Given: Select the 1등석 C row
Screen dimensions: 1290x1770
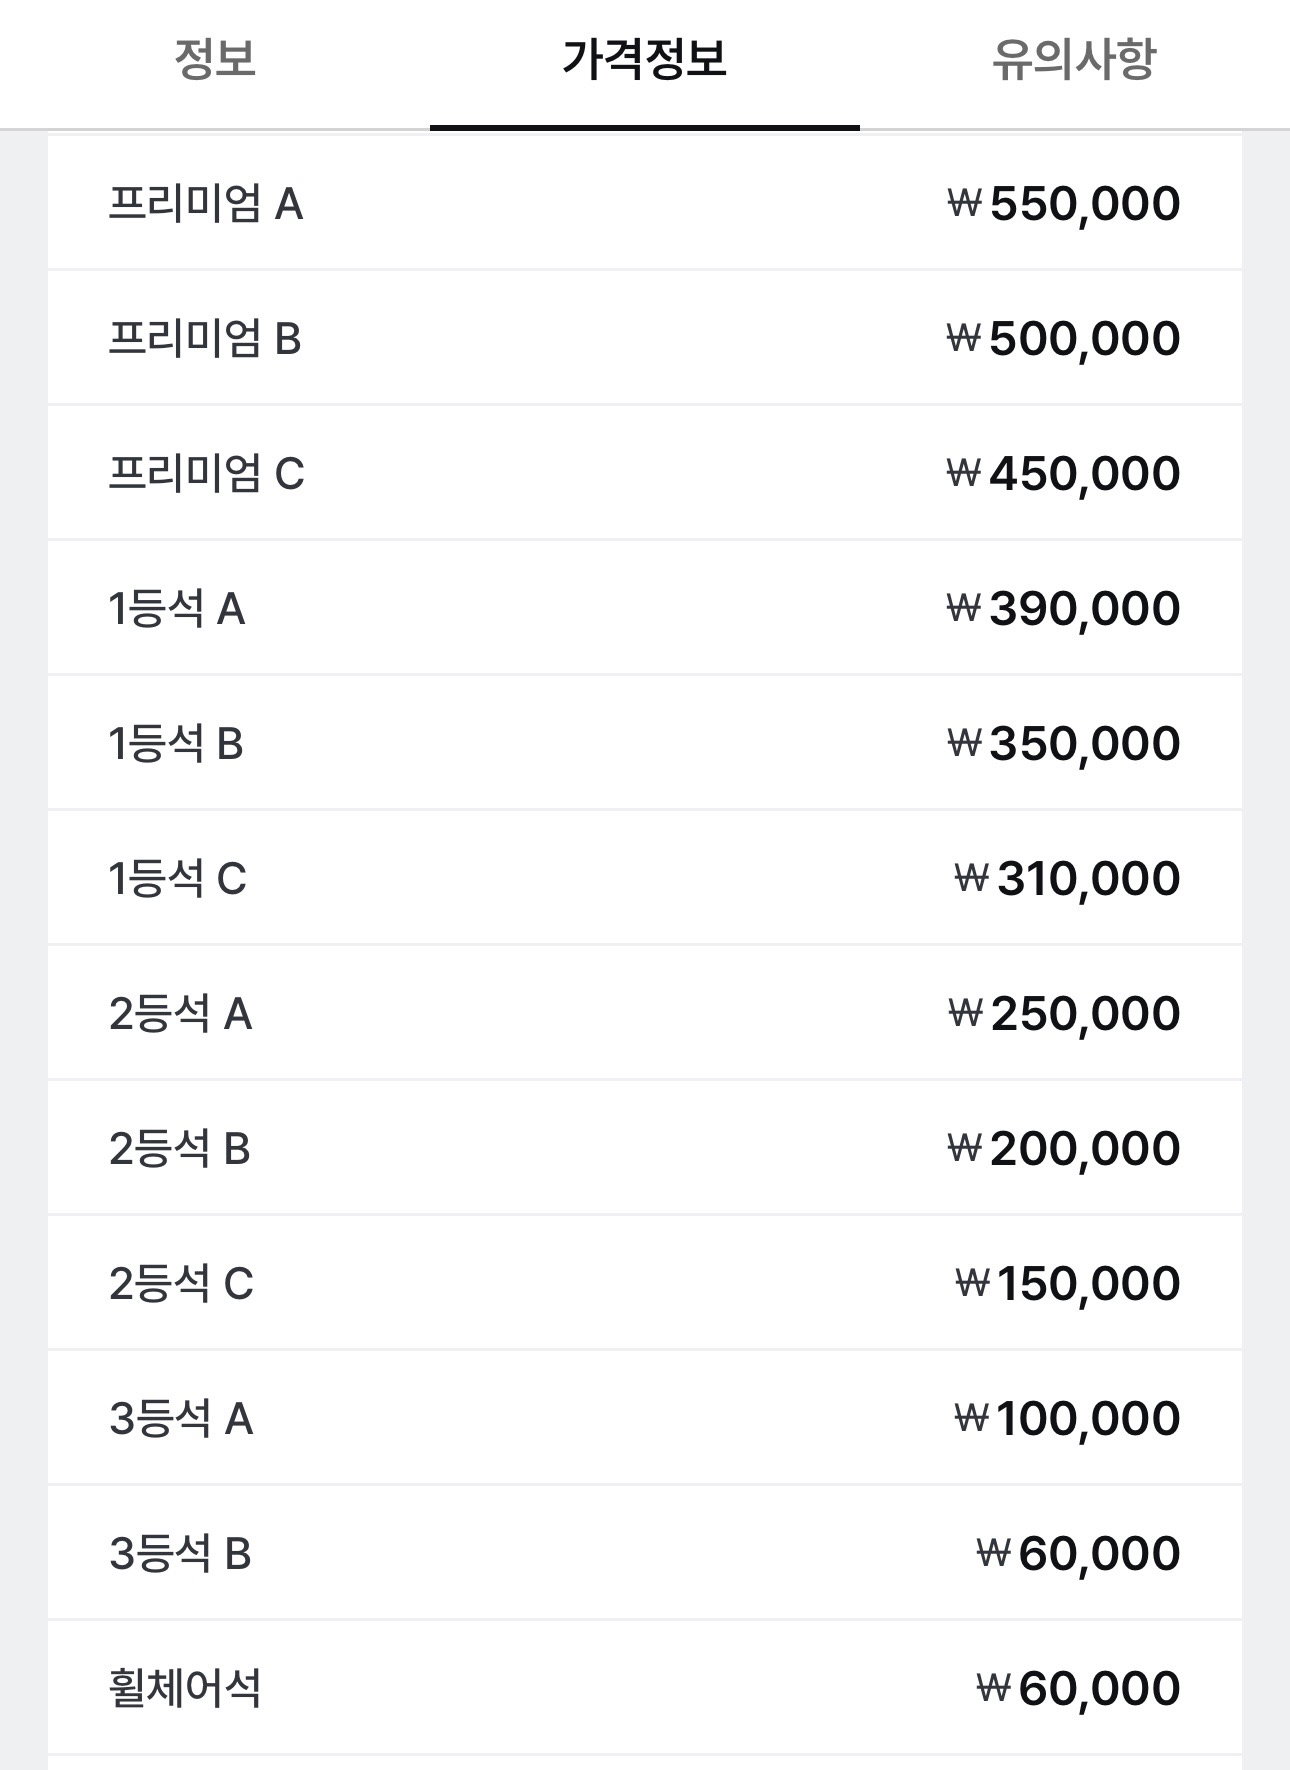Looking at the screenshot, I should pos(645,878).
